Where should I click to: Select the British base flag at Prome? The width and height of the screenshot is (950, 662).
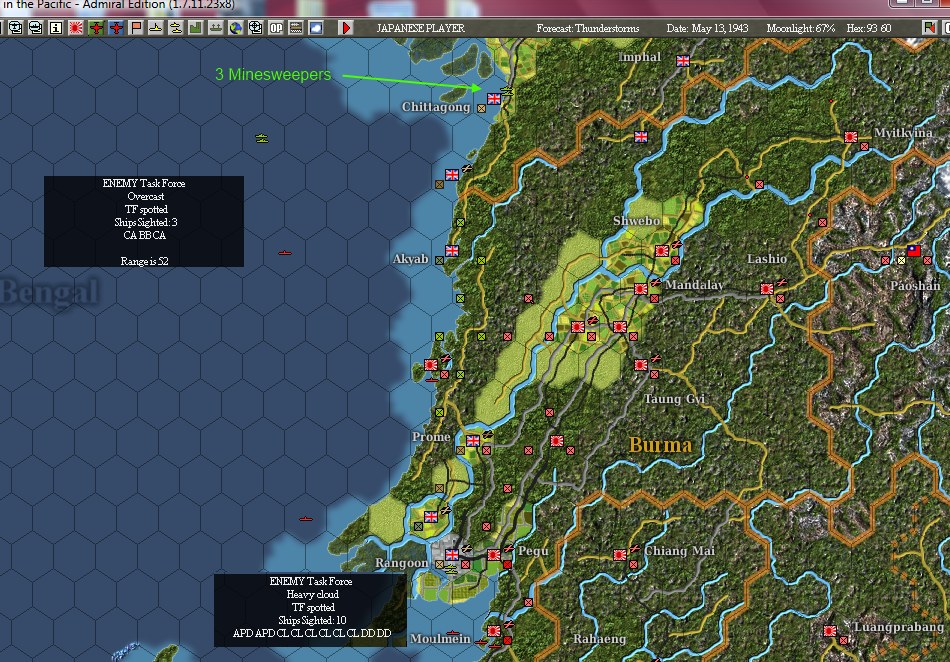pos(473,440)
